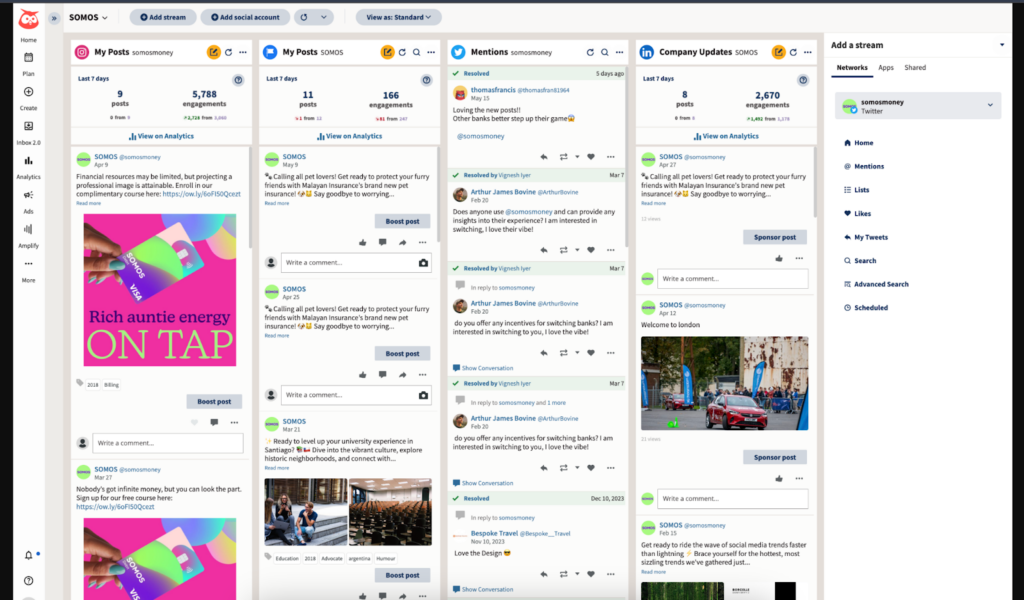The height and width of the screenshot is (600, 1024).
Task: Open the Plan calendar in sidebar
Action: [28, 64]
